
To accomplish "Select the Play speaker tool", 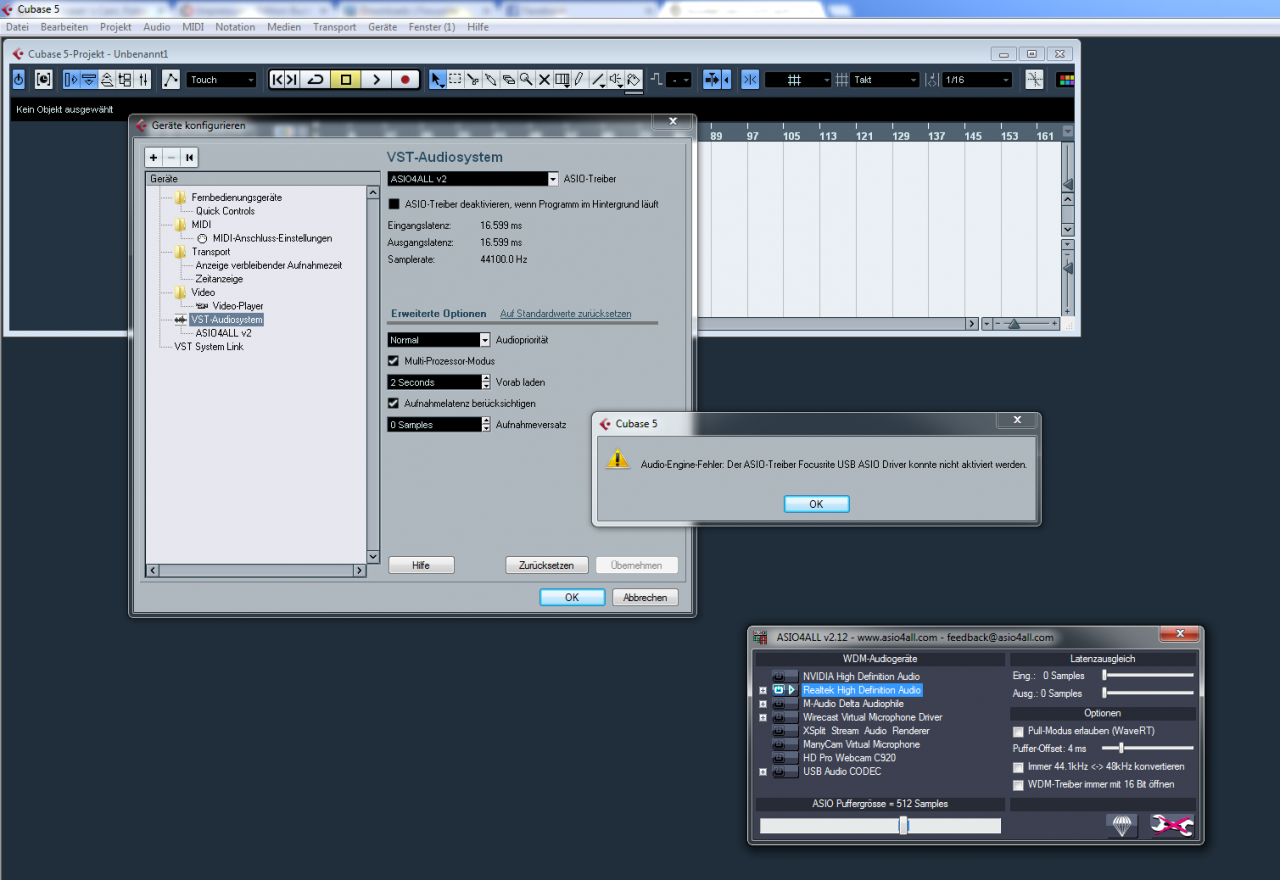I will pos(616,79).
